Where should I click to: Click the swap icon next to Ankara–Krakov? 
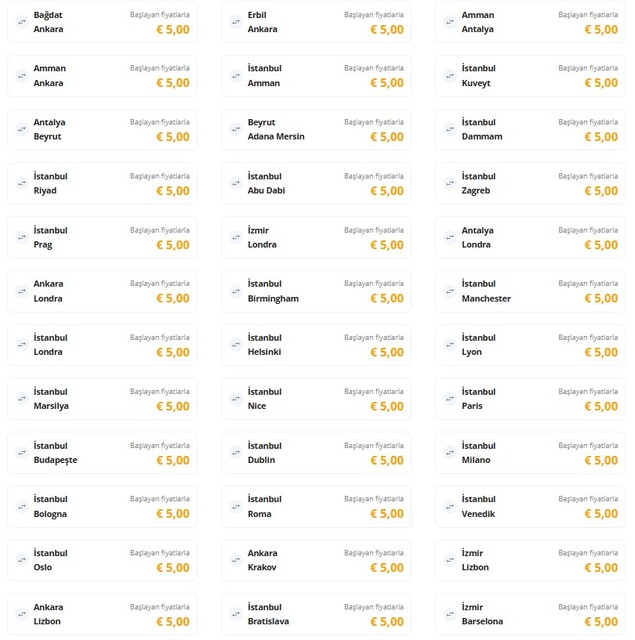pyautogui.click(x=236, y=560)
